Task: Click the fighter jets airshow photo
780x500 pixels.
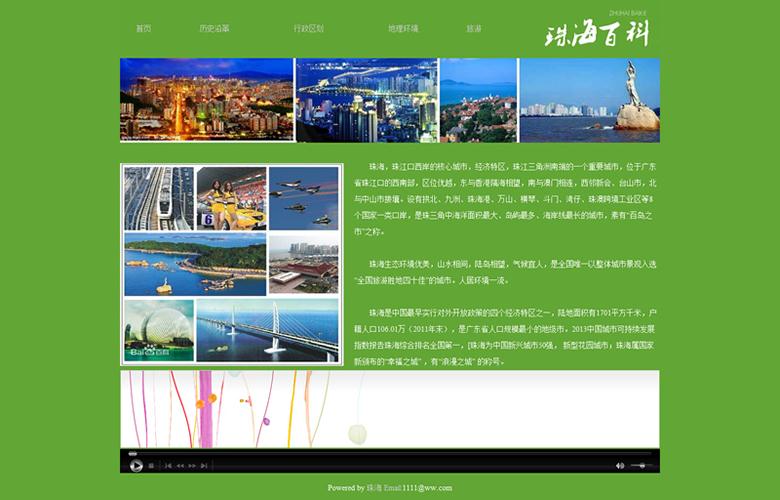Action: tap(304, 197)
